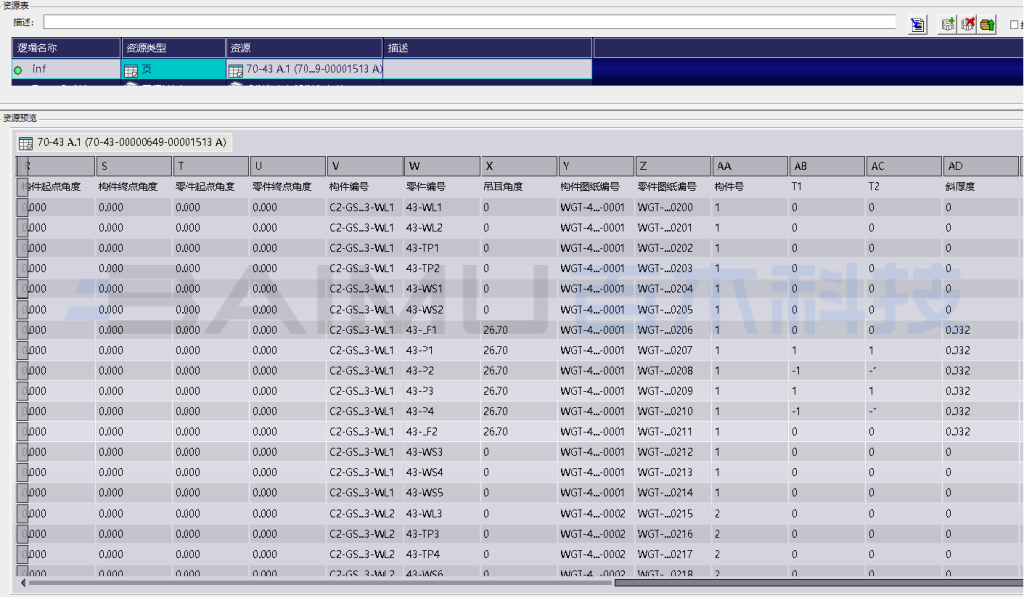
Task: Click the 资源类型 column header
Action: click(174, 48)
